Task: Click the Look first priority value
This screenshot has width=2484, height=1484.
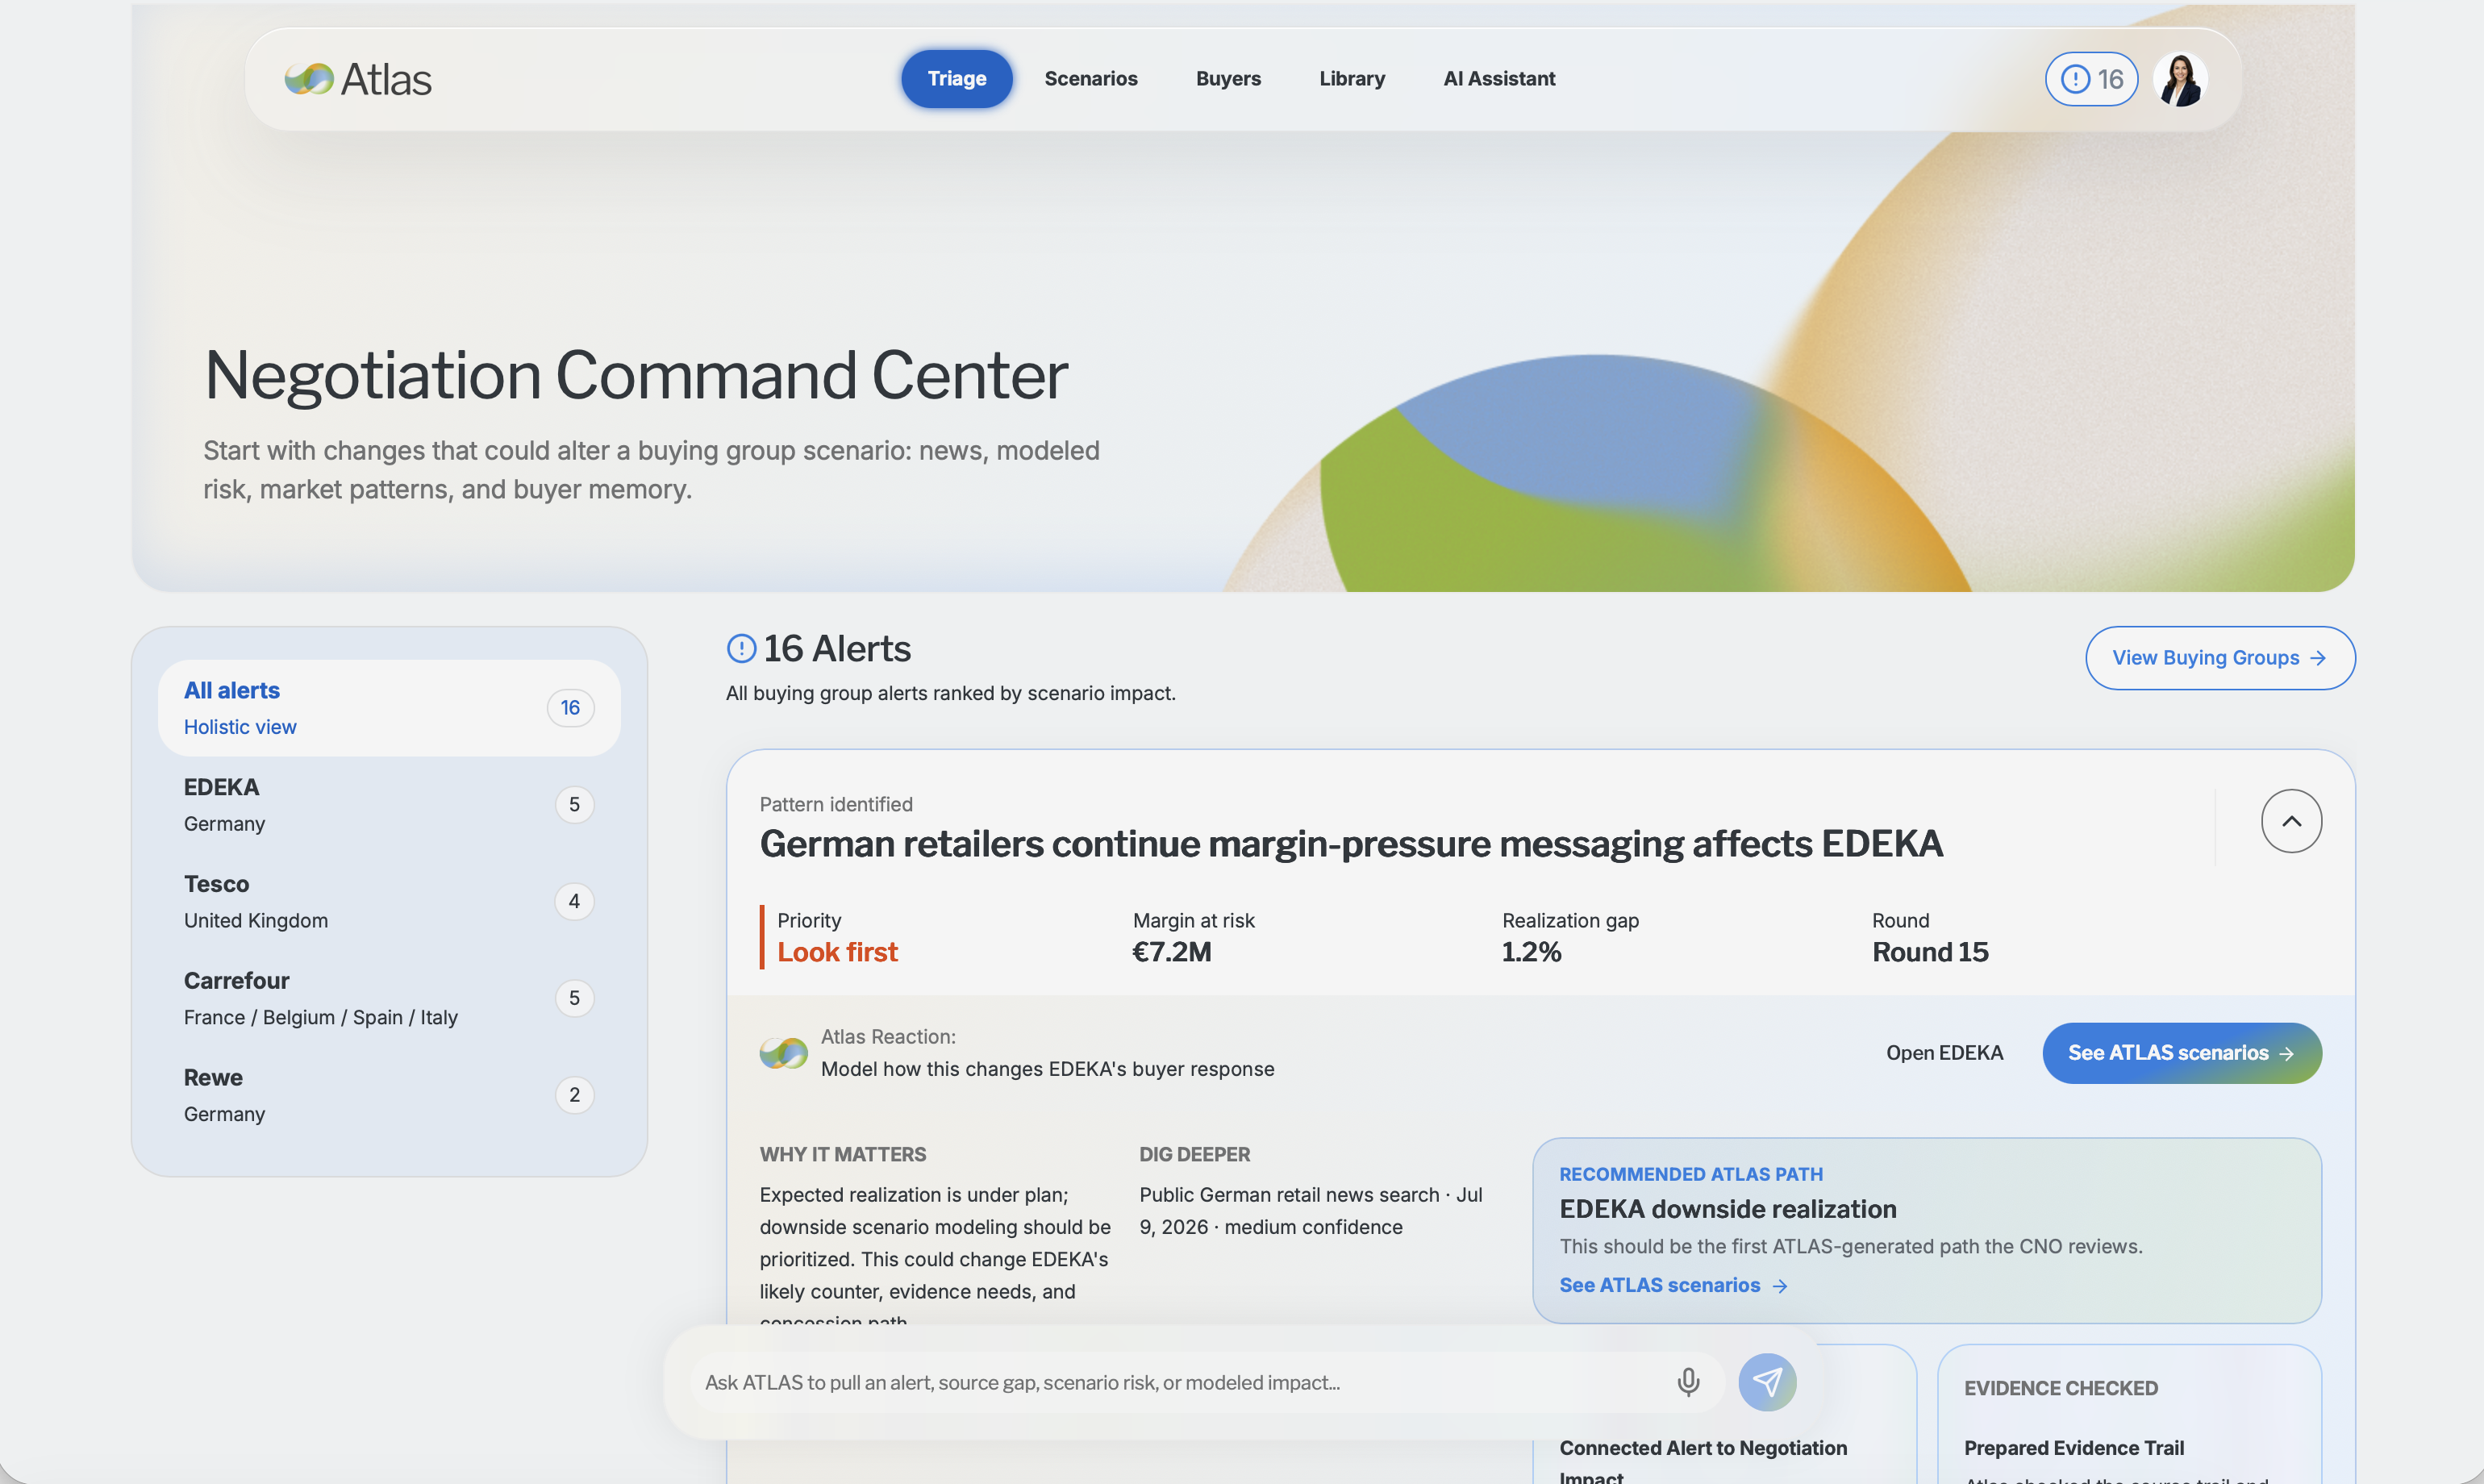Action: coord(837,952)
